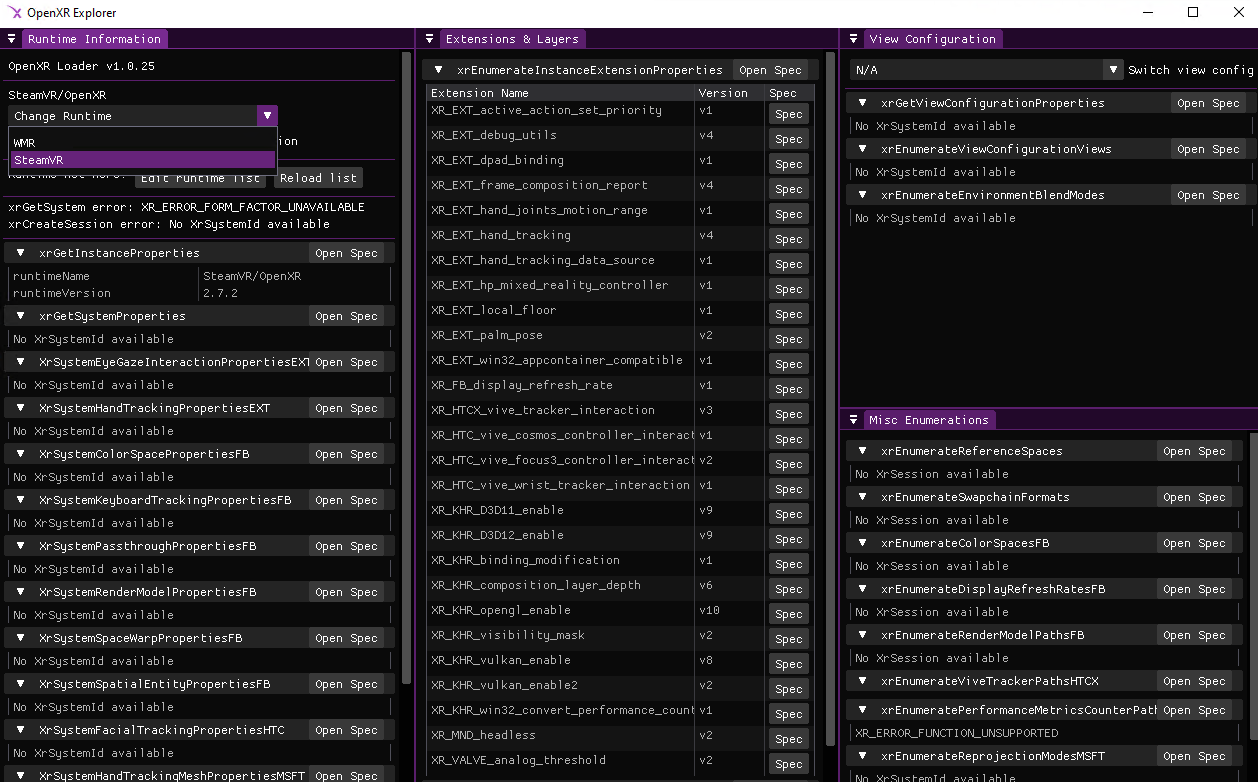Select XR_KHR_visibility_mask extension row text
1258x782 pixels.
click(508, 635)
